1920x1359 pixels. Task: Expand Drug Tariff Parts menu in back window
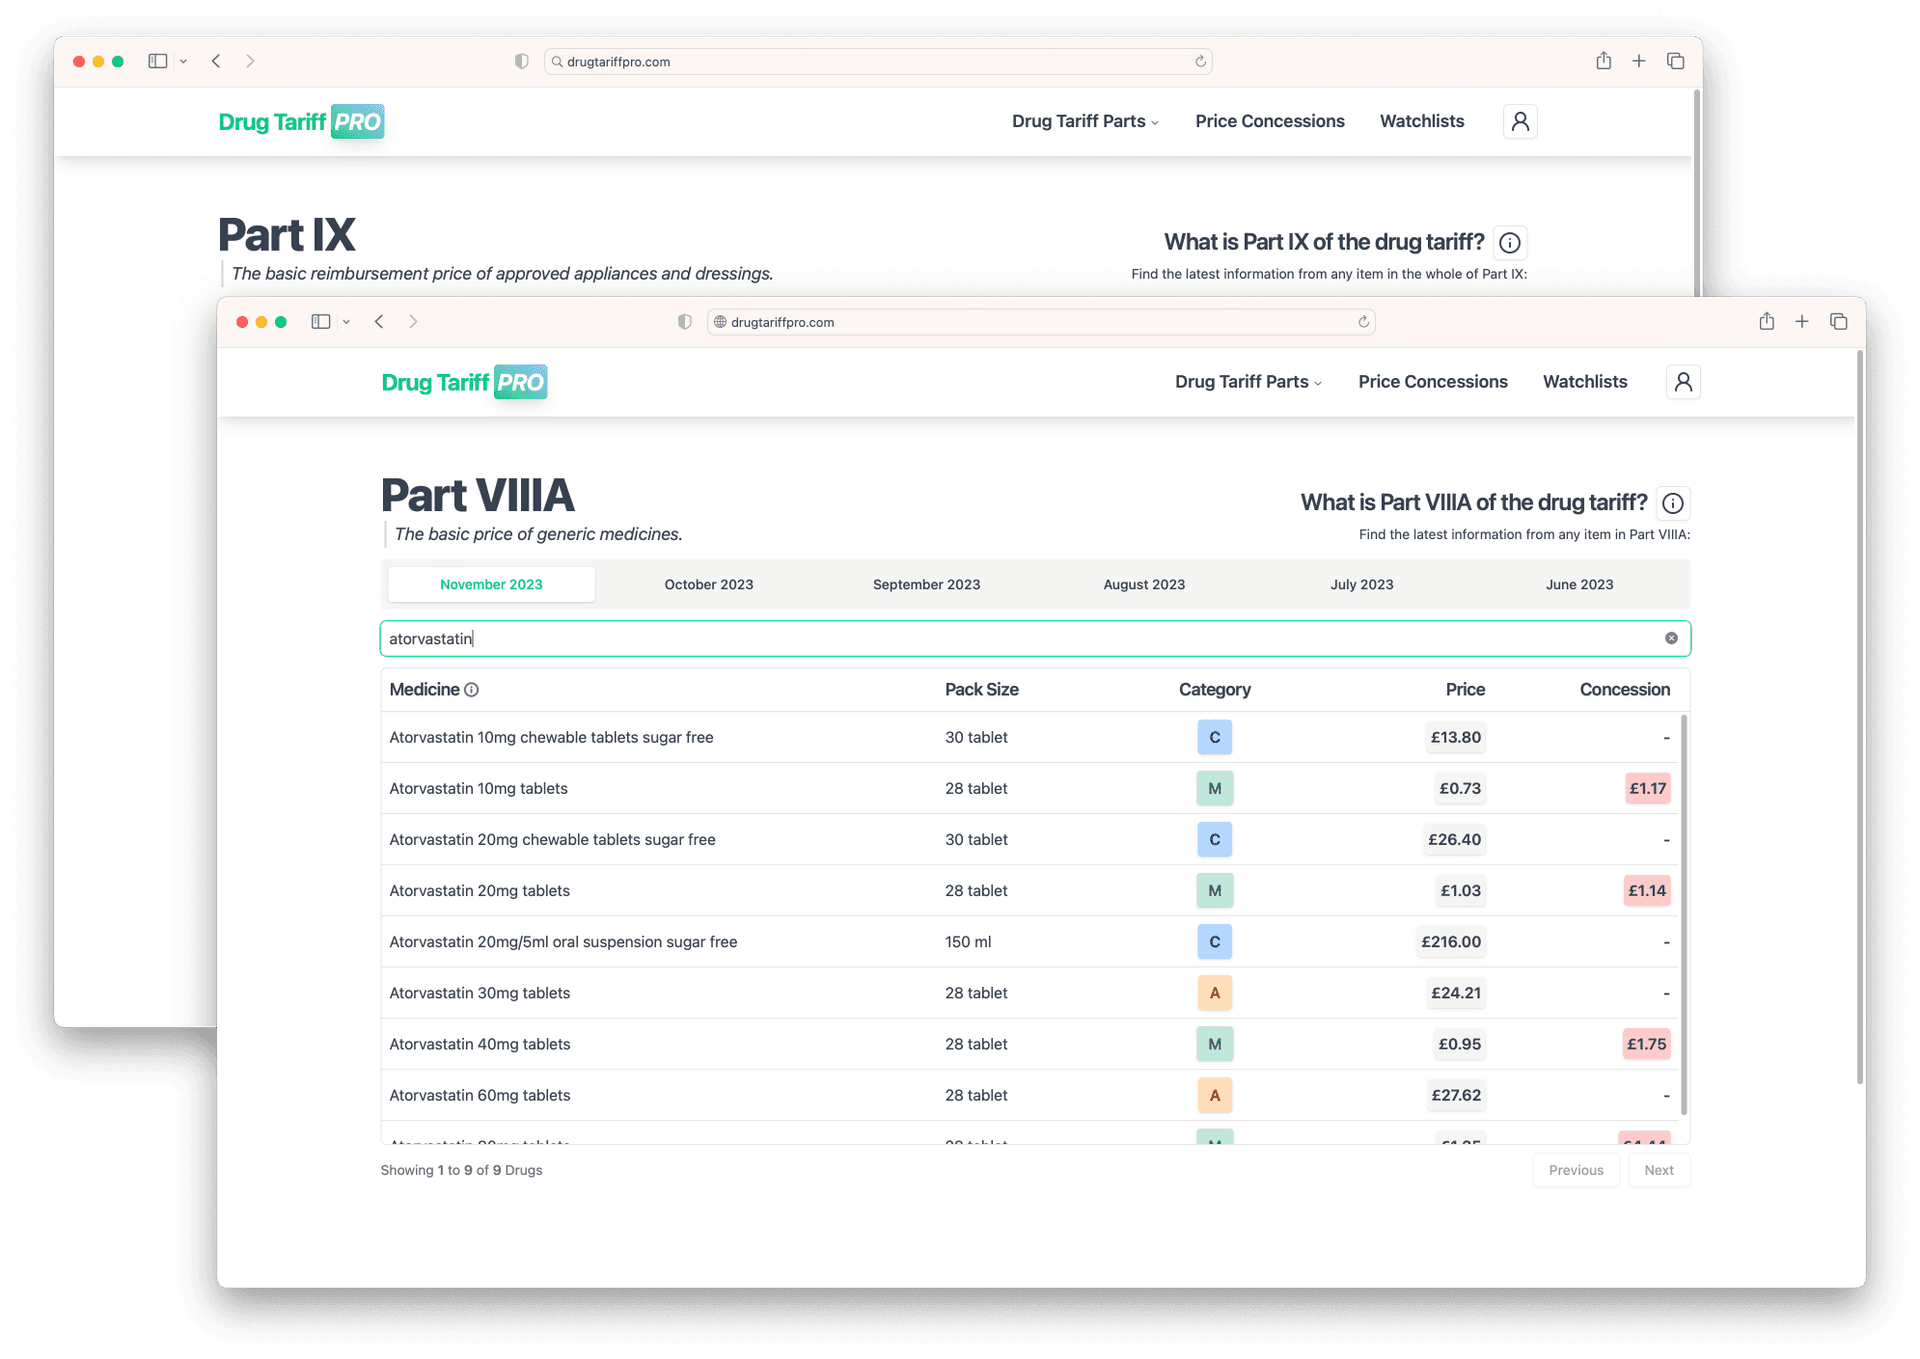pos(1085,121)
